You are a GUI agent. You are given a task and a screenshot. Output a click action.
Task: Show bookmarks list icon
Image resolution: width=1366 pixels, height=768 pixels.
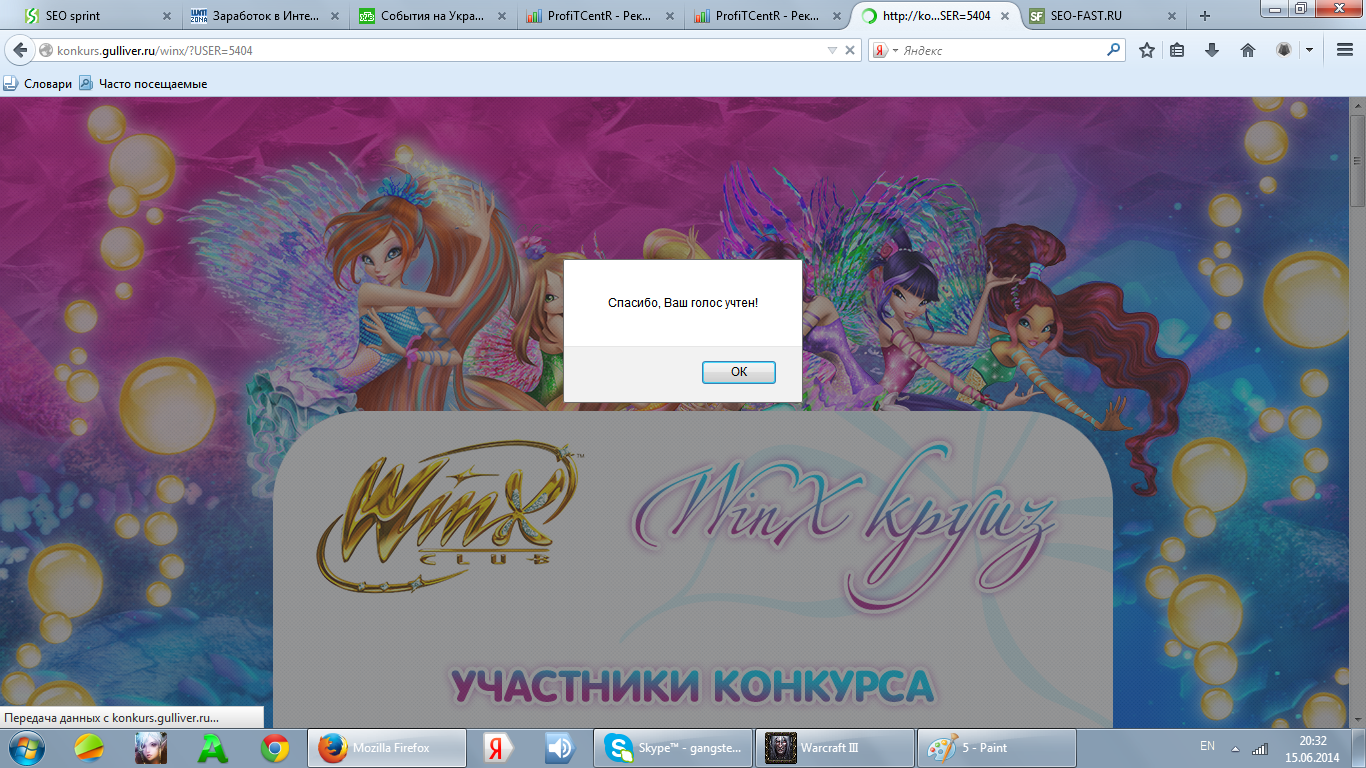[x=1178, y=50]
